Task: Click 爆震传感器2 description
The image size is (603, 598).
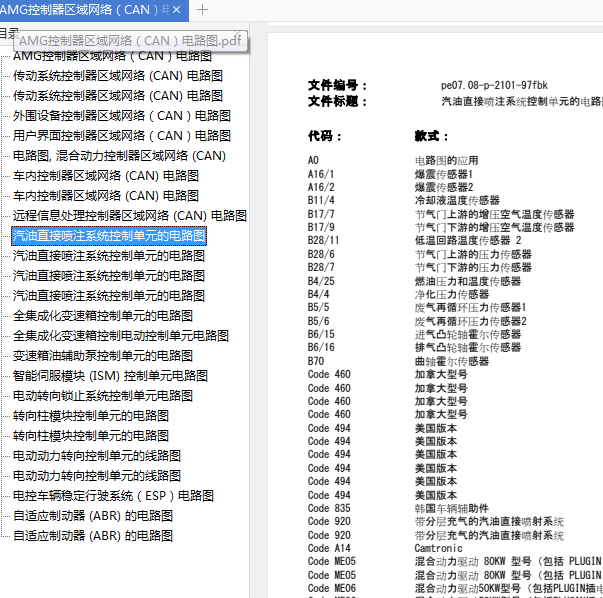Action: tap(444, 187)
